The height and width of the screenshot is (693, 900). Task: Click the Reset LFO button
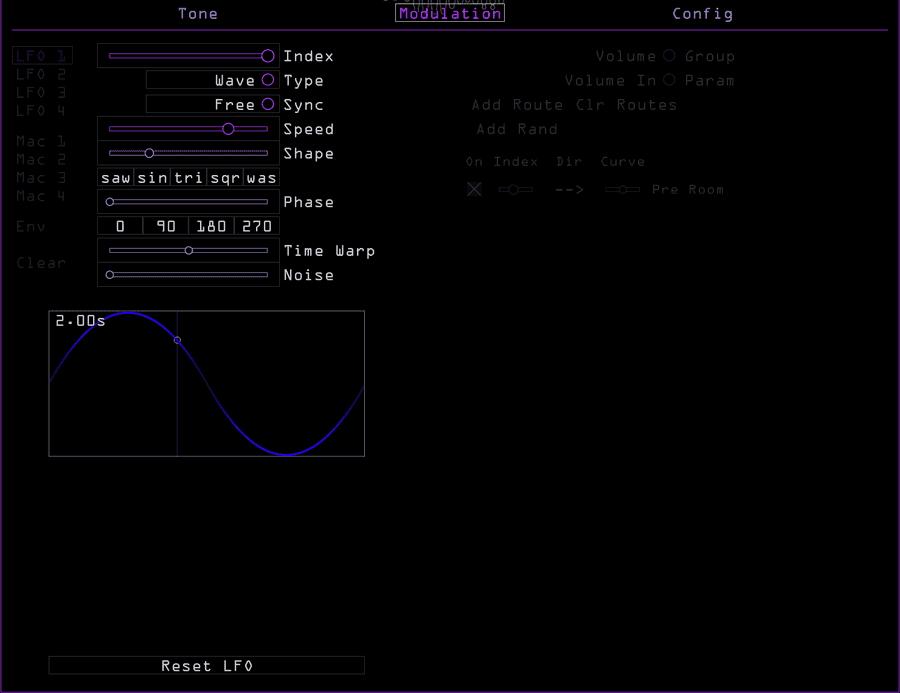coord(207,665)
